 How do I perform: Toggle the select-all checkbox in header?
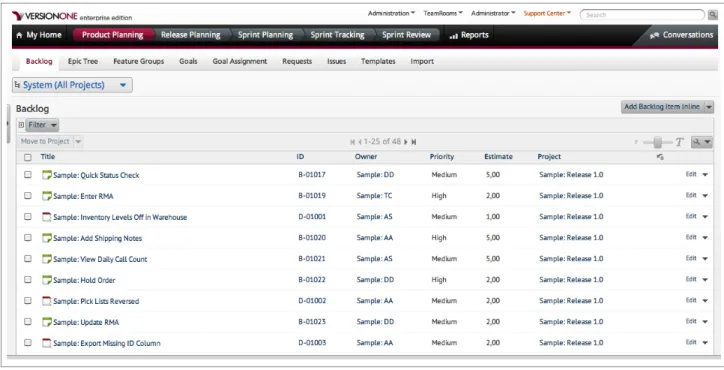[x=28, y=158]
